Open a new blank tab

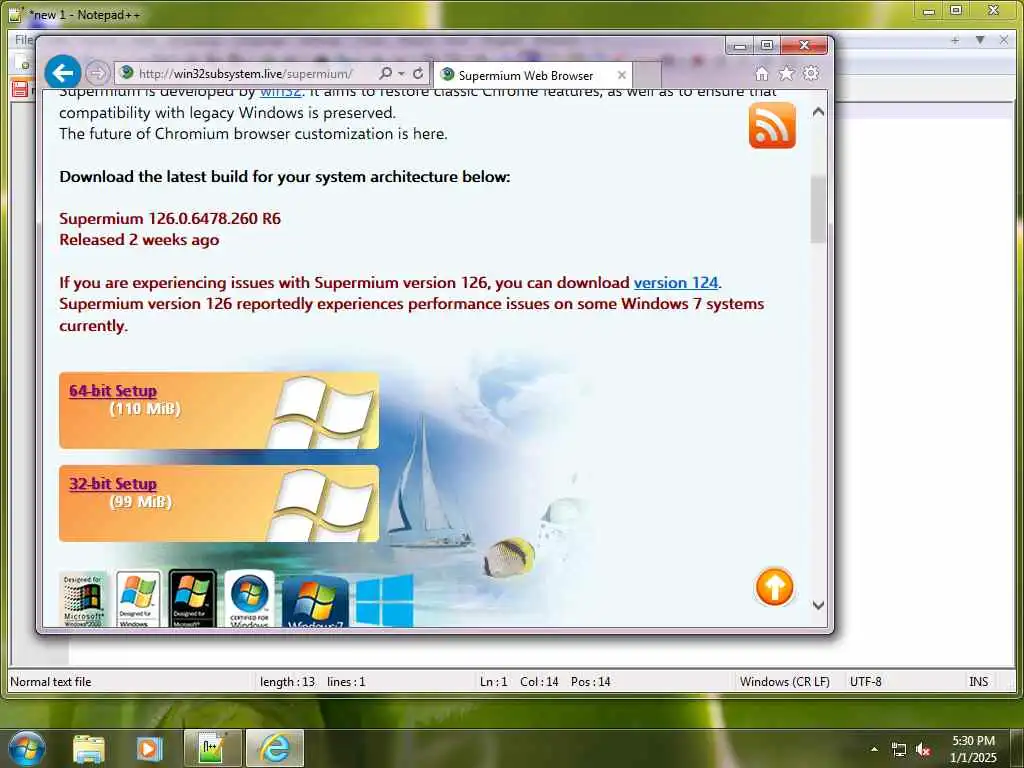(647, 75)
